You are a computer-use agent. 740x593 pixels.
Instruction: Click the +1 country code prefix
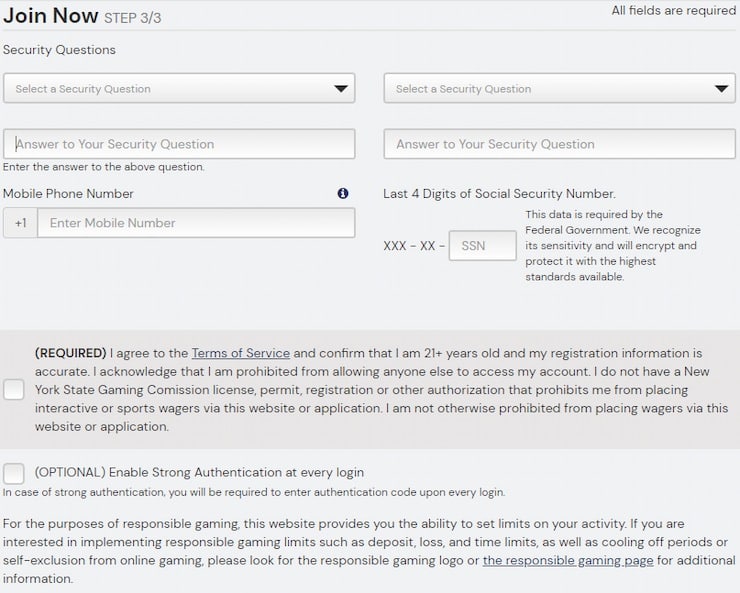point(20,223)
